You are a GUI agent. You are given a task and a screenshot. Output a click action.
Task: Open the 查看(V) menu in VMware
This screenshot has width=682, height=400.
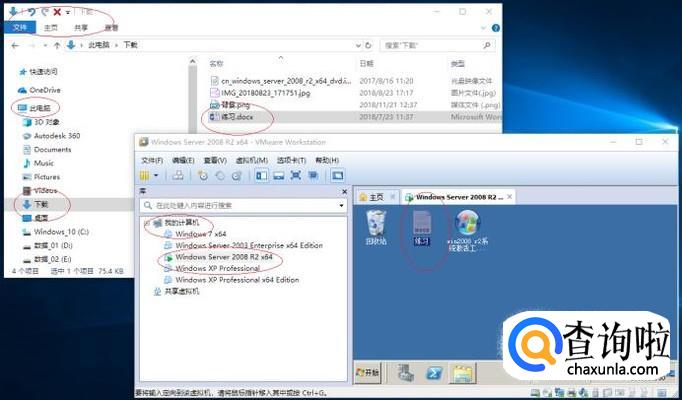click(215, 160)
